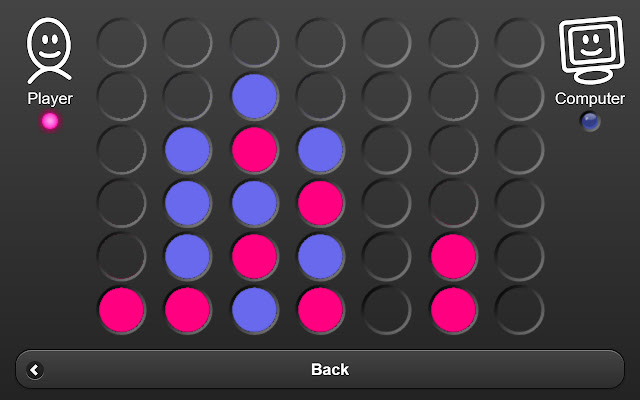Pick the empty bottom slot of fifth column

[x=387, y=309]
